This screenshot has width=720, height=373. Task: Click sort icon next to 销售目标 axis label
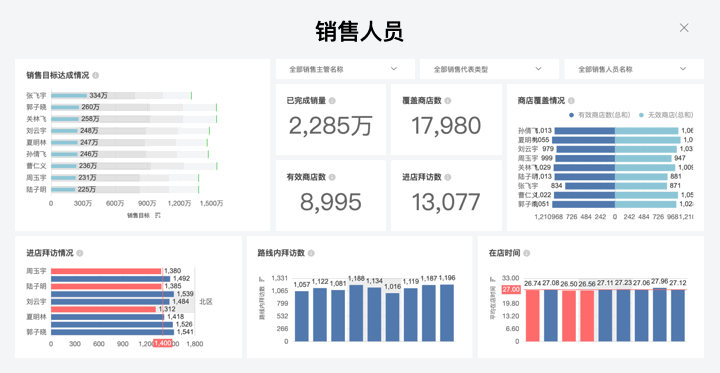[158, 215]
